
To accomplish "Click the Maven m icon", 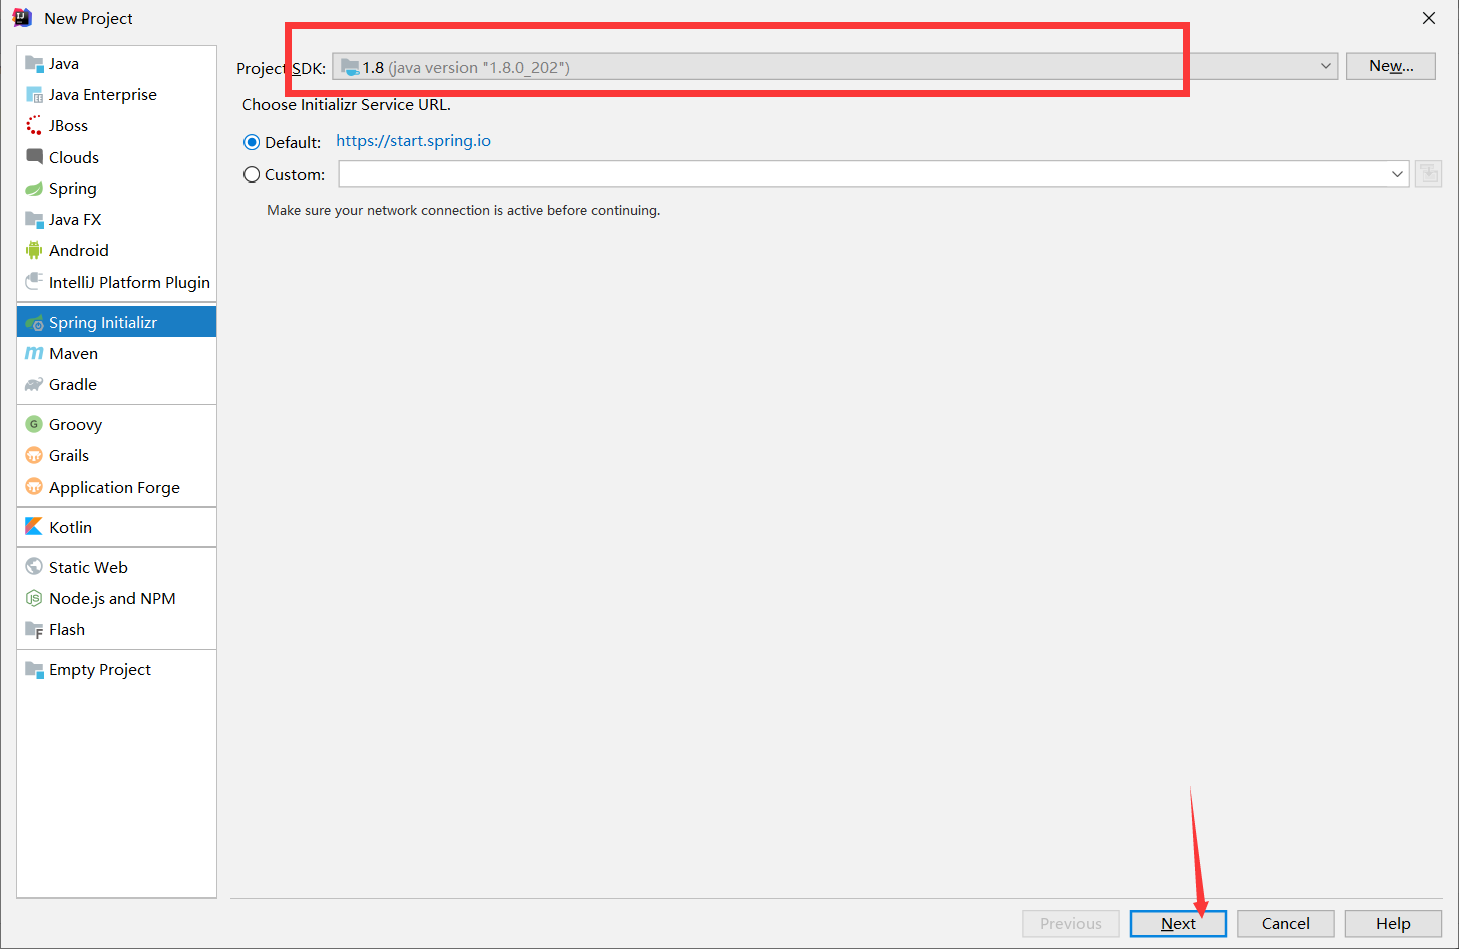I will (34, 354).
